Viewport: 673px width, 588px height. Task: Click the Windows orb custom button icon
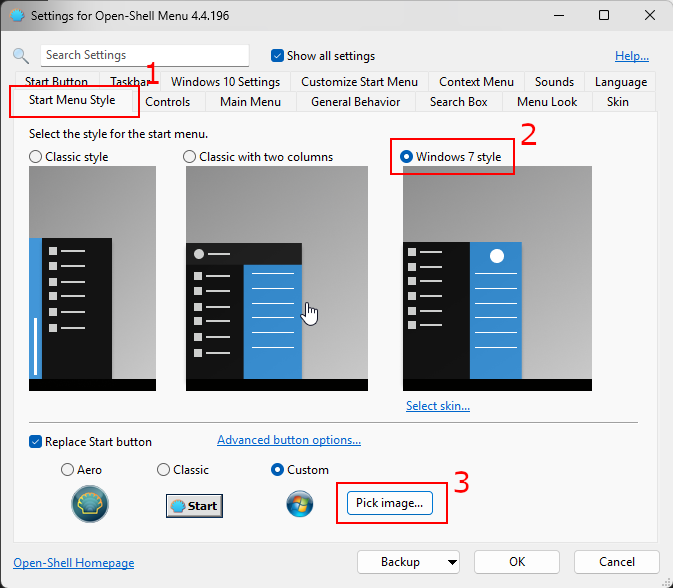click(x=299, y=505)
